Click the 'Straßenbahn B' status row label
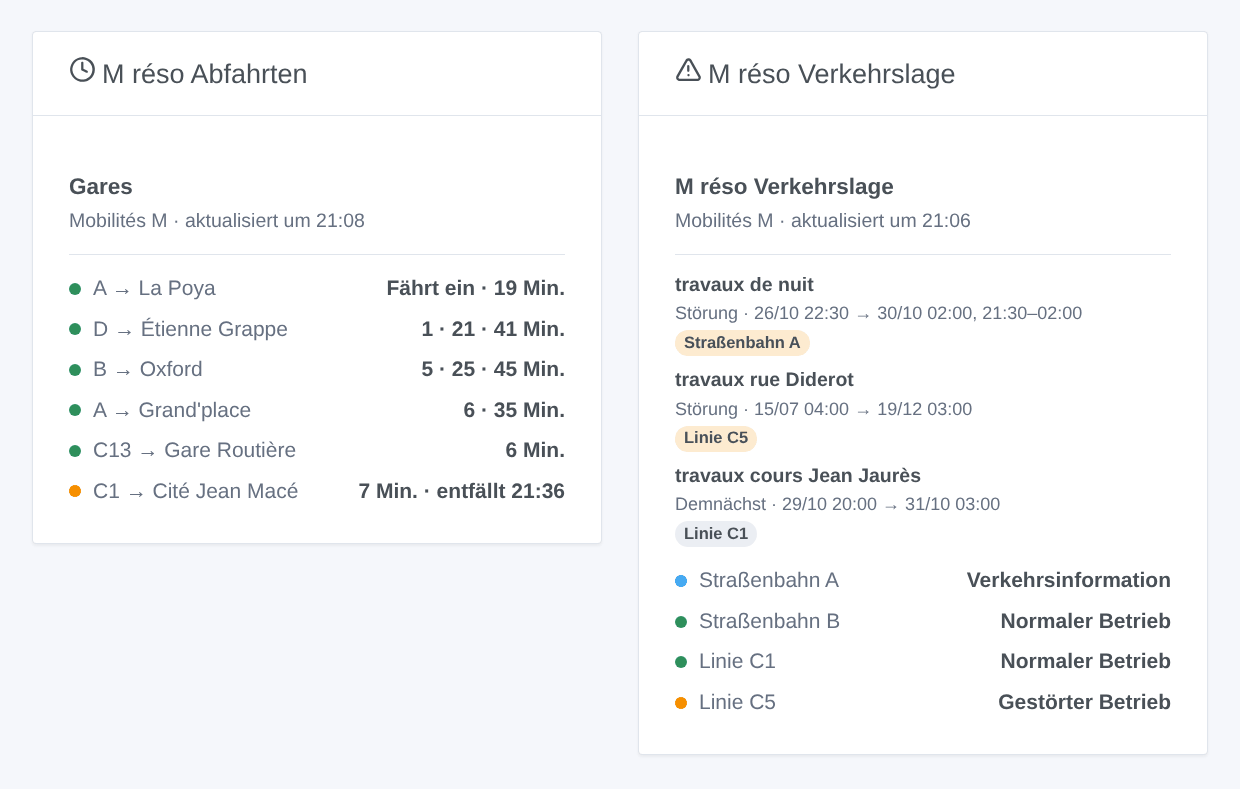Screen dimensions: 1240x789 click(769, 622)
